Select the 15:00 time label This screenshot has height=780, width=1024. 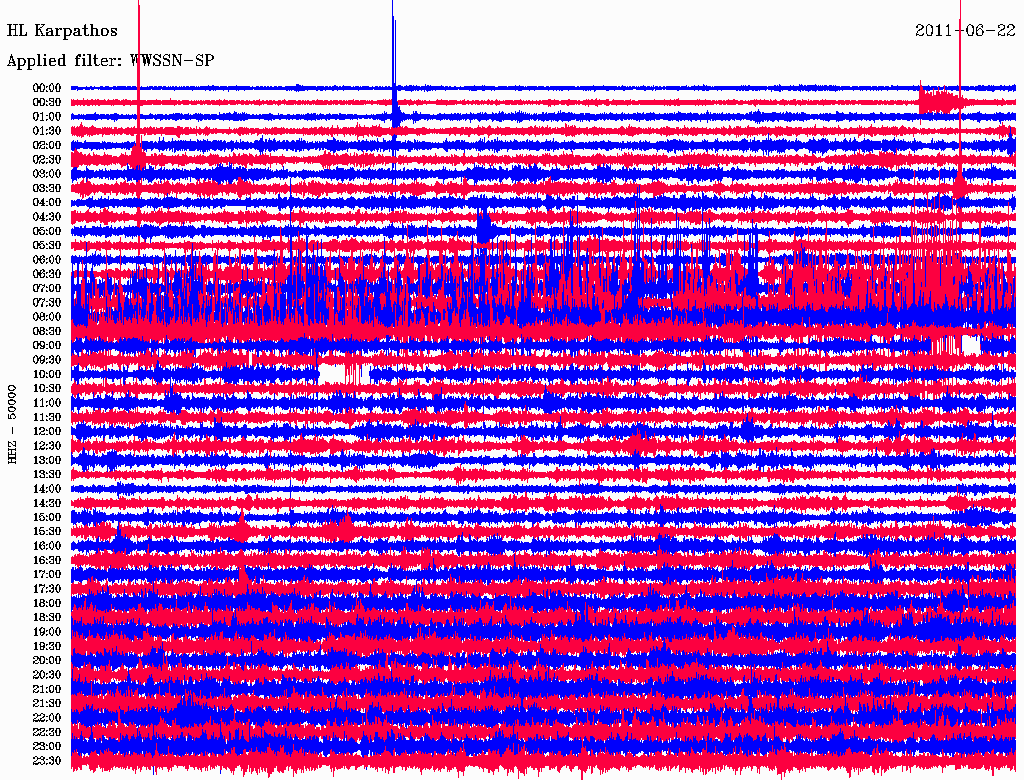click(x=47, y=517)
